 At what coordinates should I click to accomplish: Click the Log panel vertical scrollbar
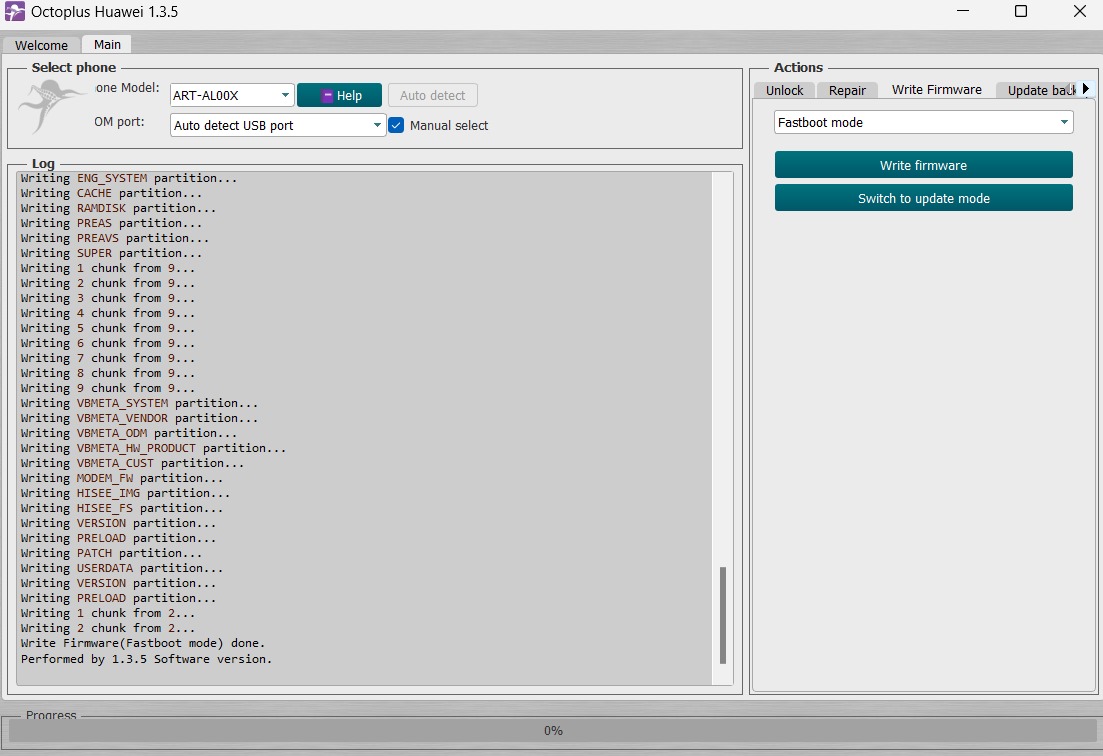click(x=723, y=614)
